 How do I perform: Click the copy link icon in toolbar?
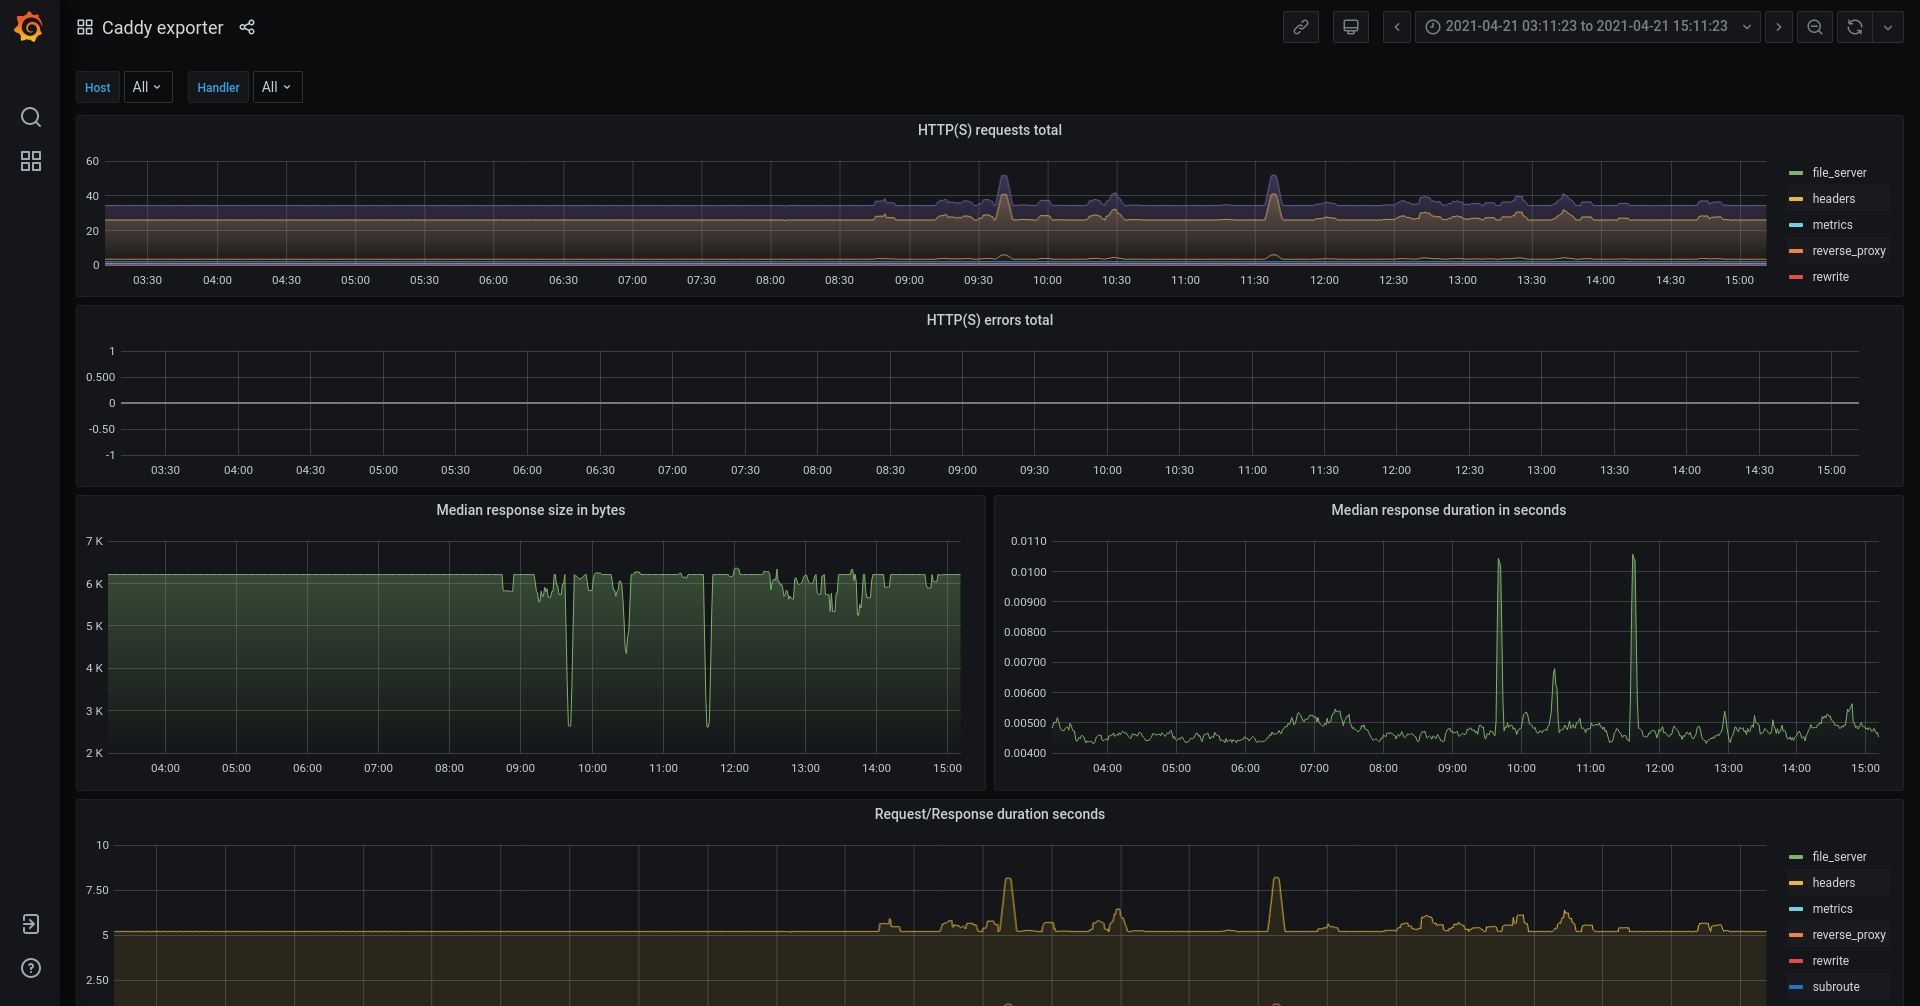(x=1300, y=27)
